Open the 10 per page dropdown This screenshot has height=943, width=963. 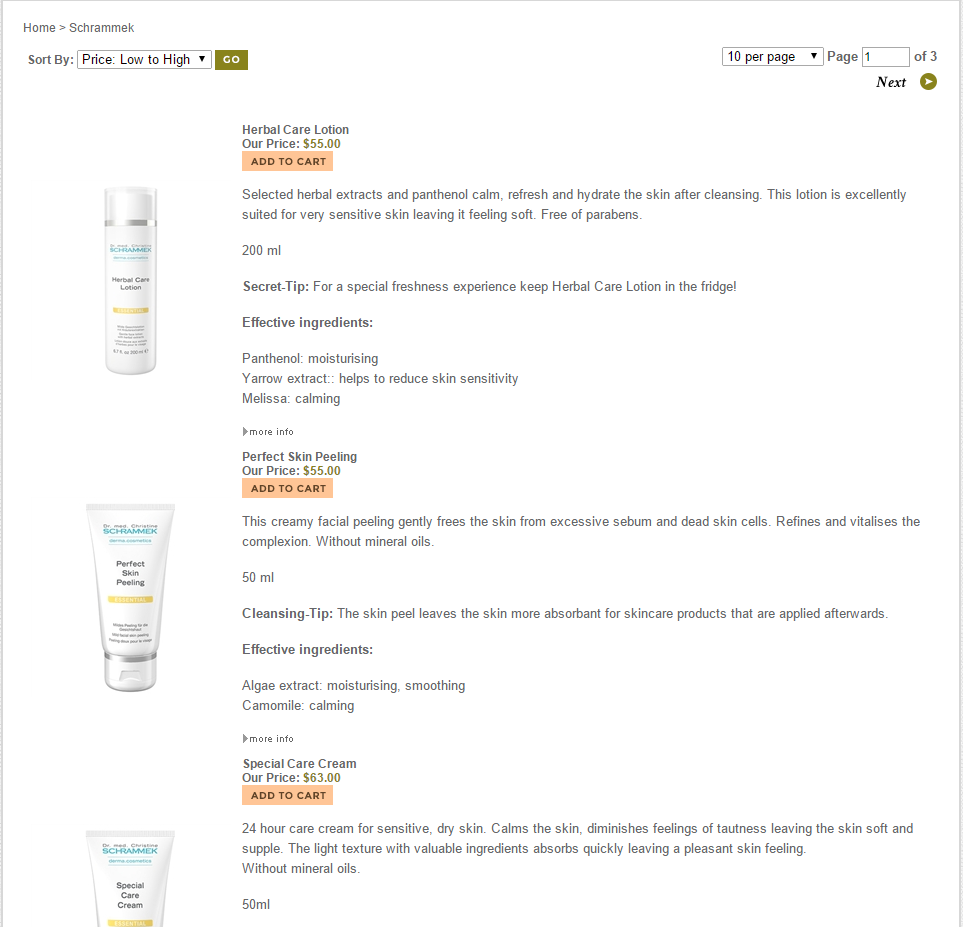tap(772, 57)
